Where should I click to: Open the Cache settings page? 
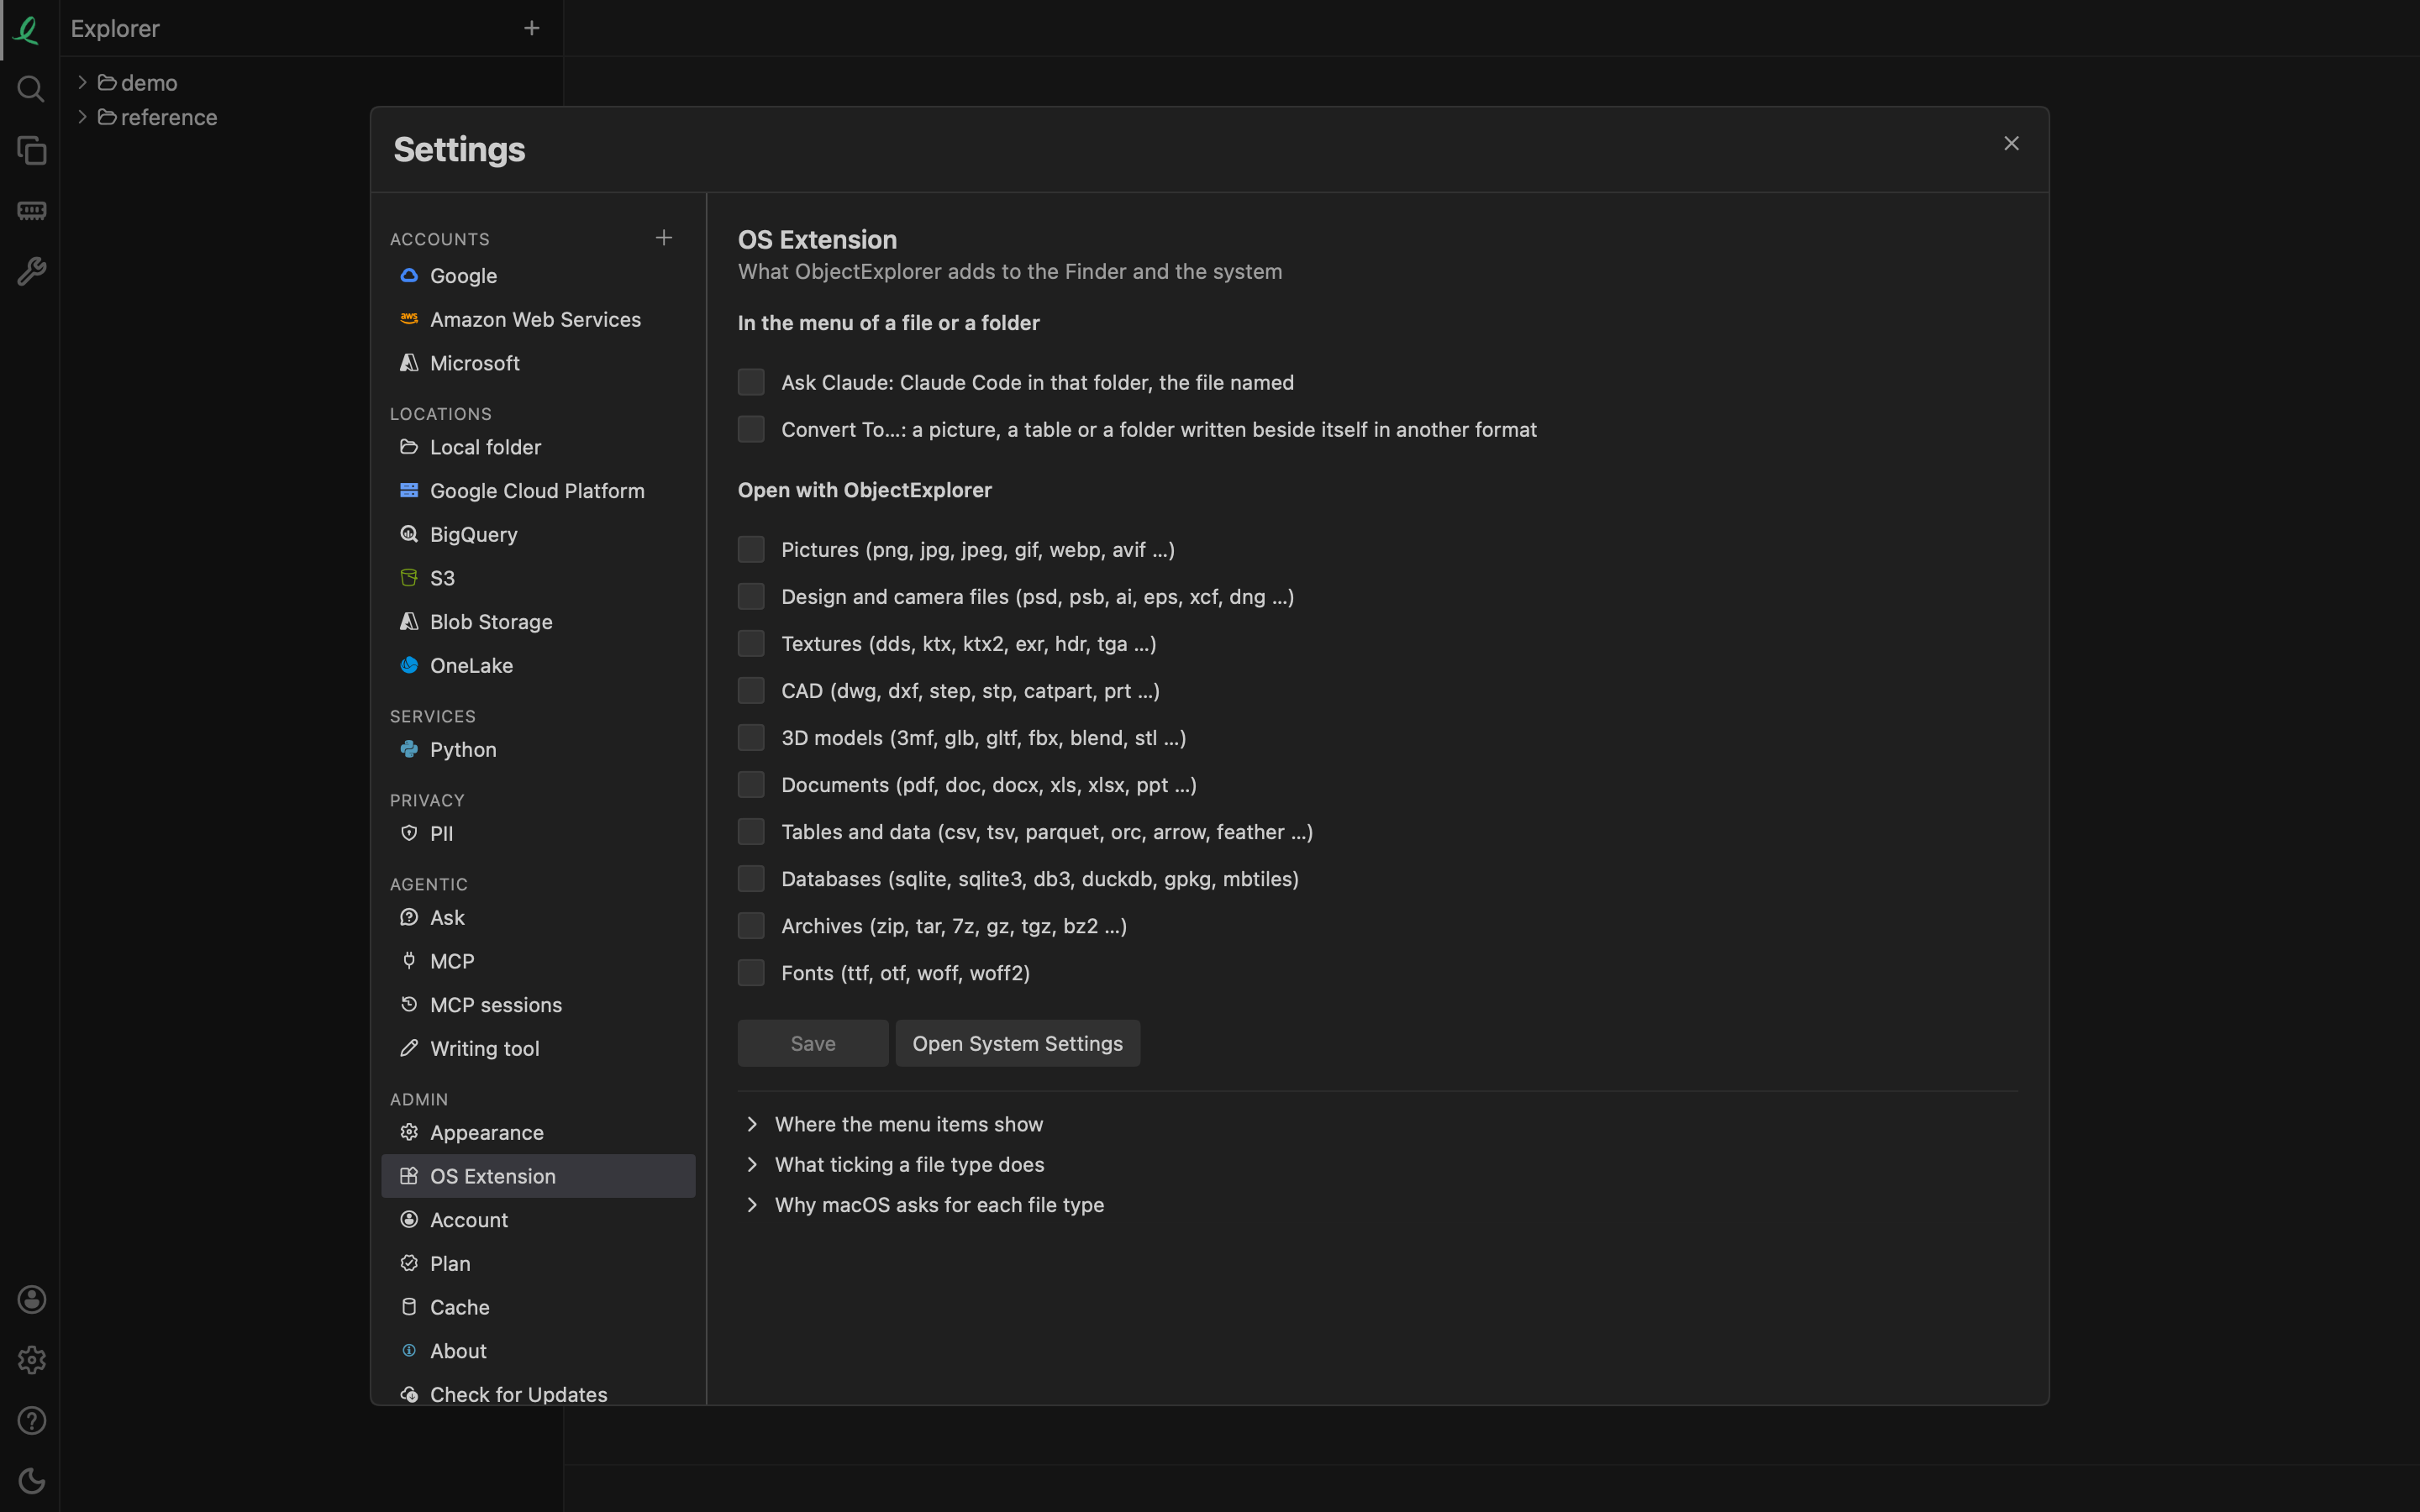(538, 1307)
